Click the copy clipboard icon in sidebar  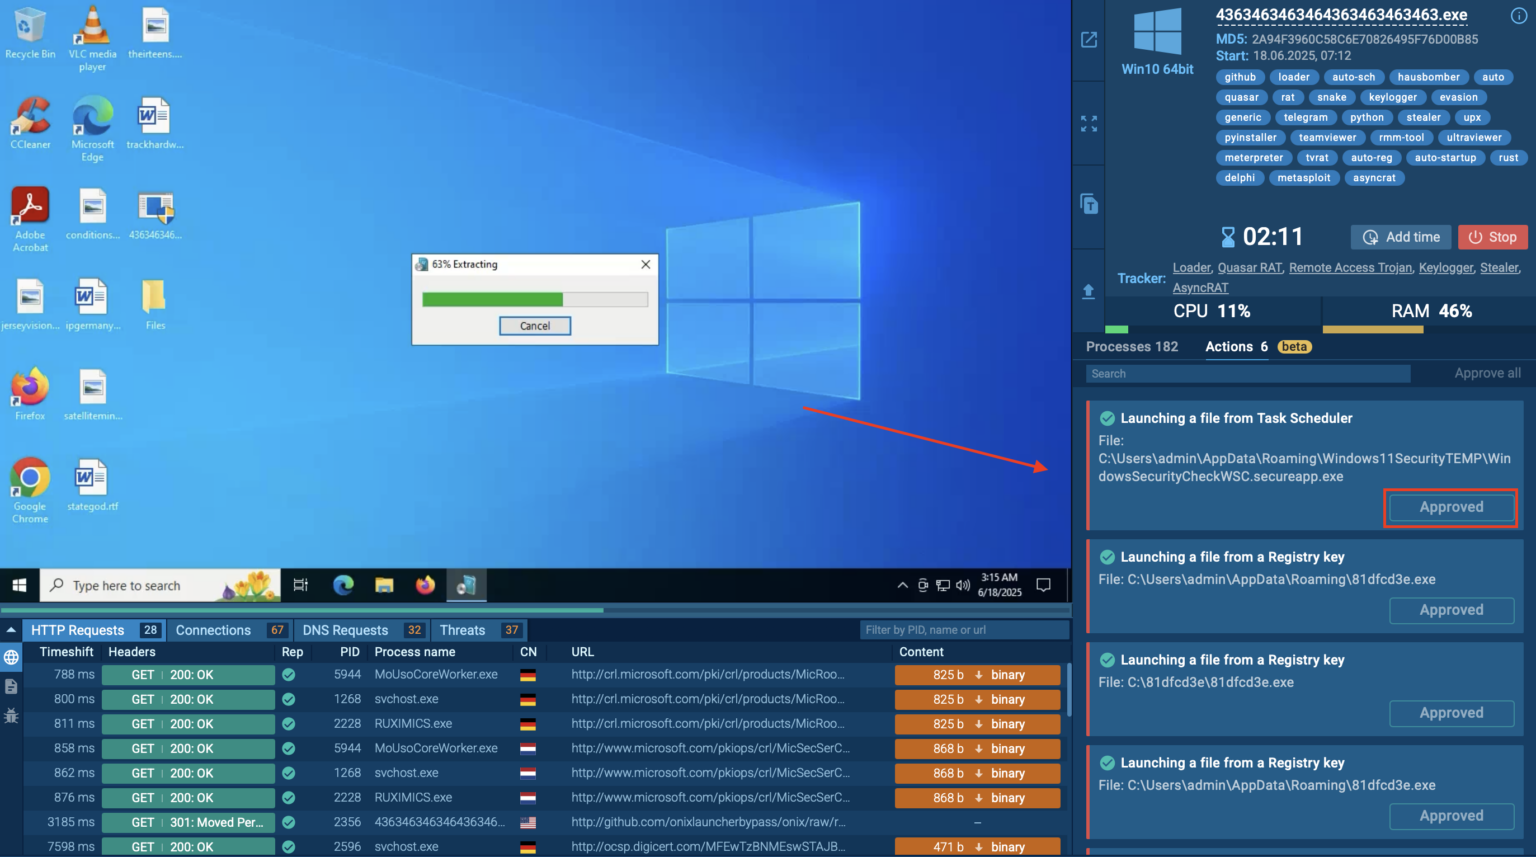click(1089, 204)
